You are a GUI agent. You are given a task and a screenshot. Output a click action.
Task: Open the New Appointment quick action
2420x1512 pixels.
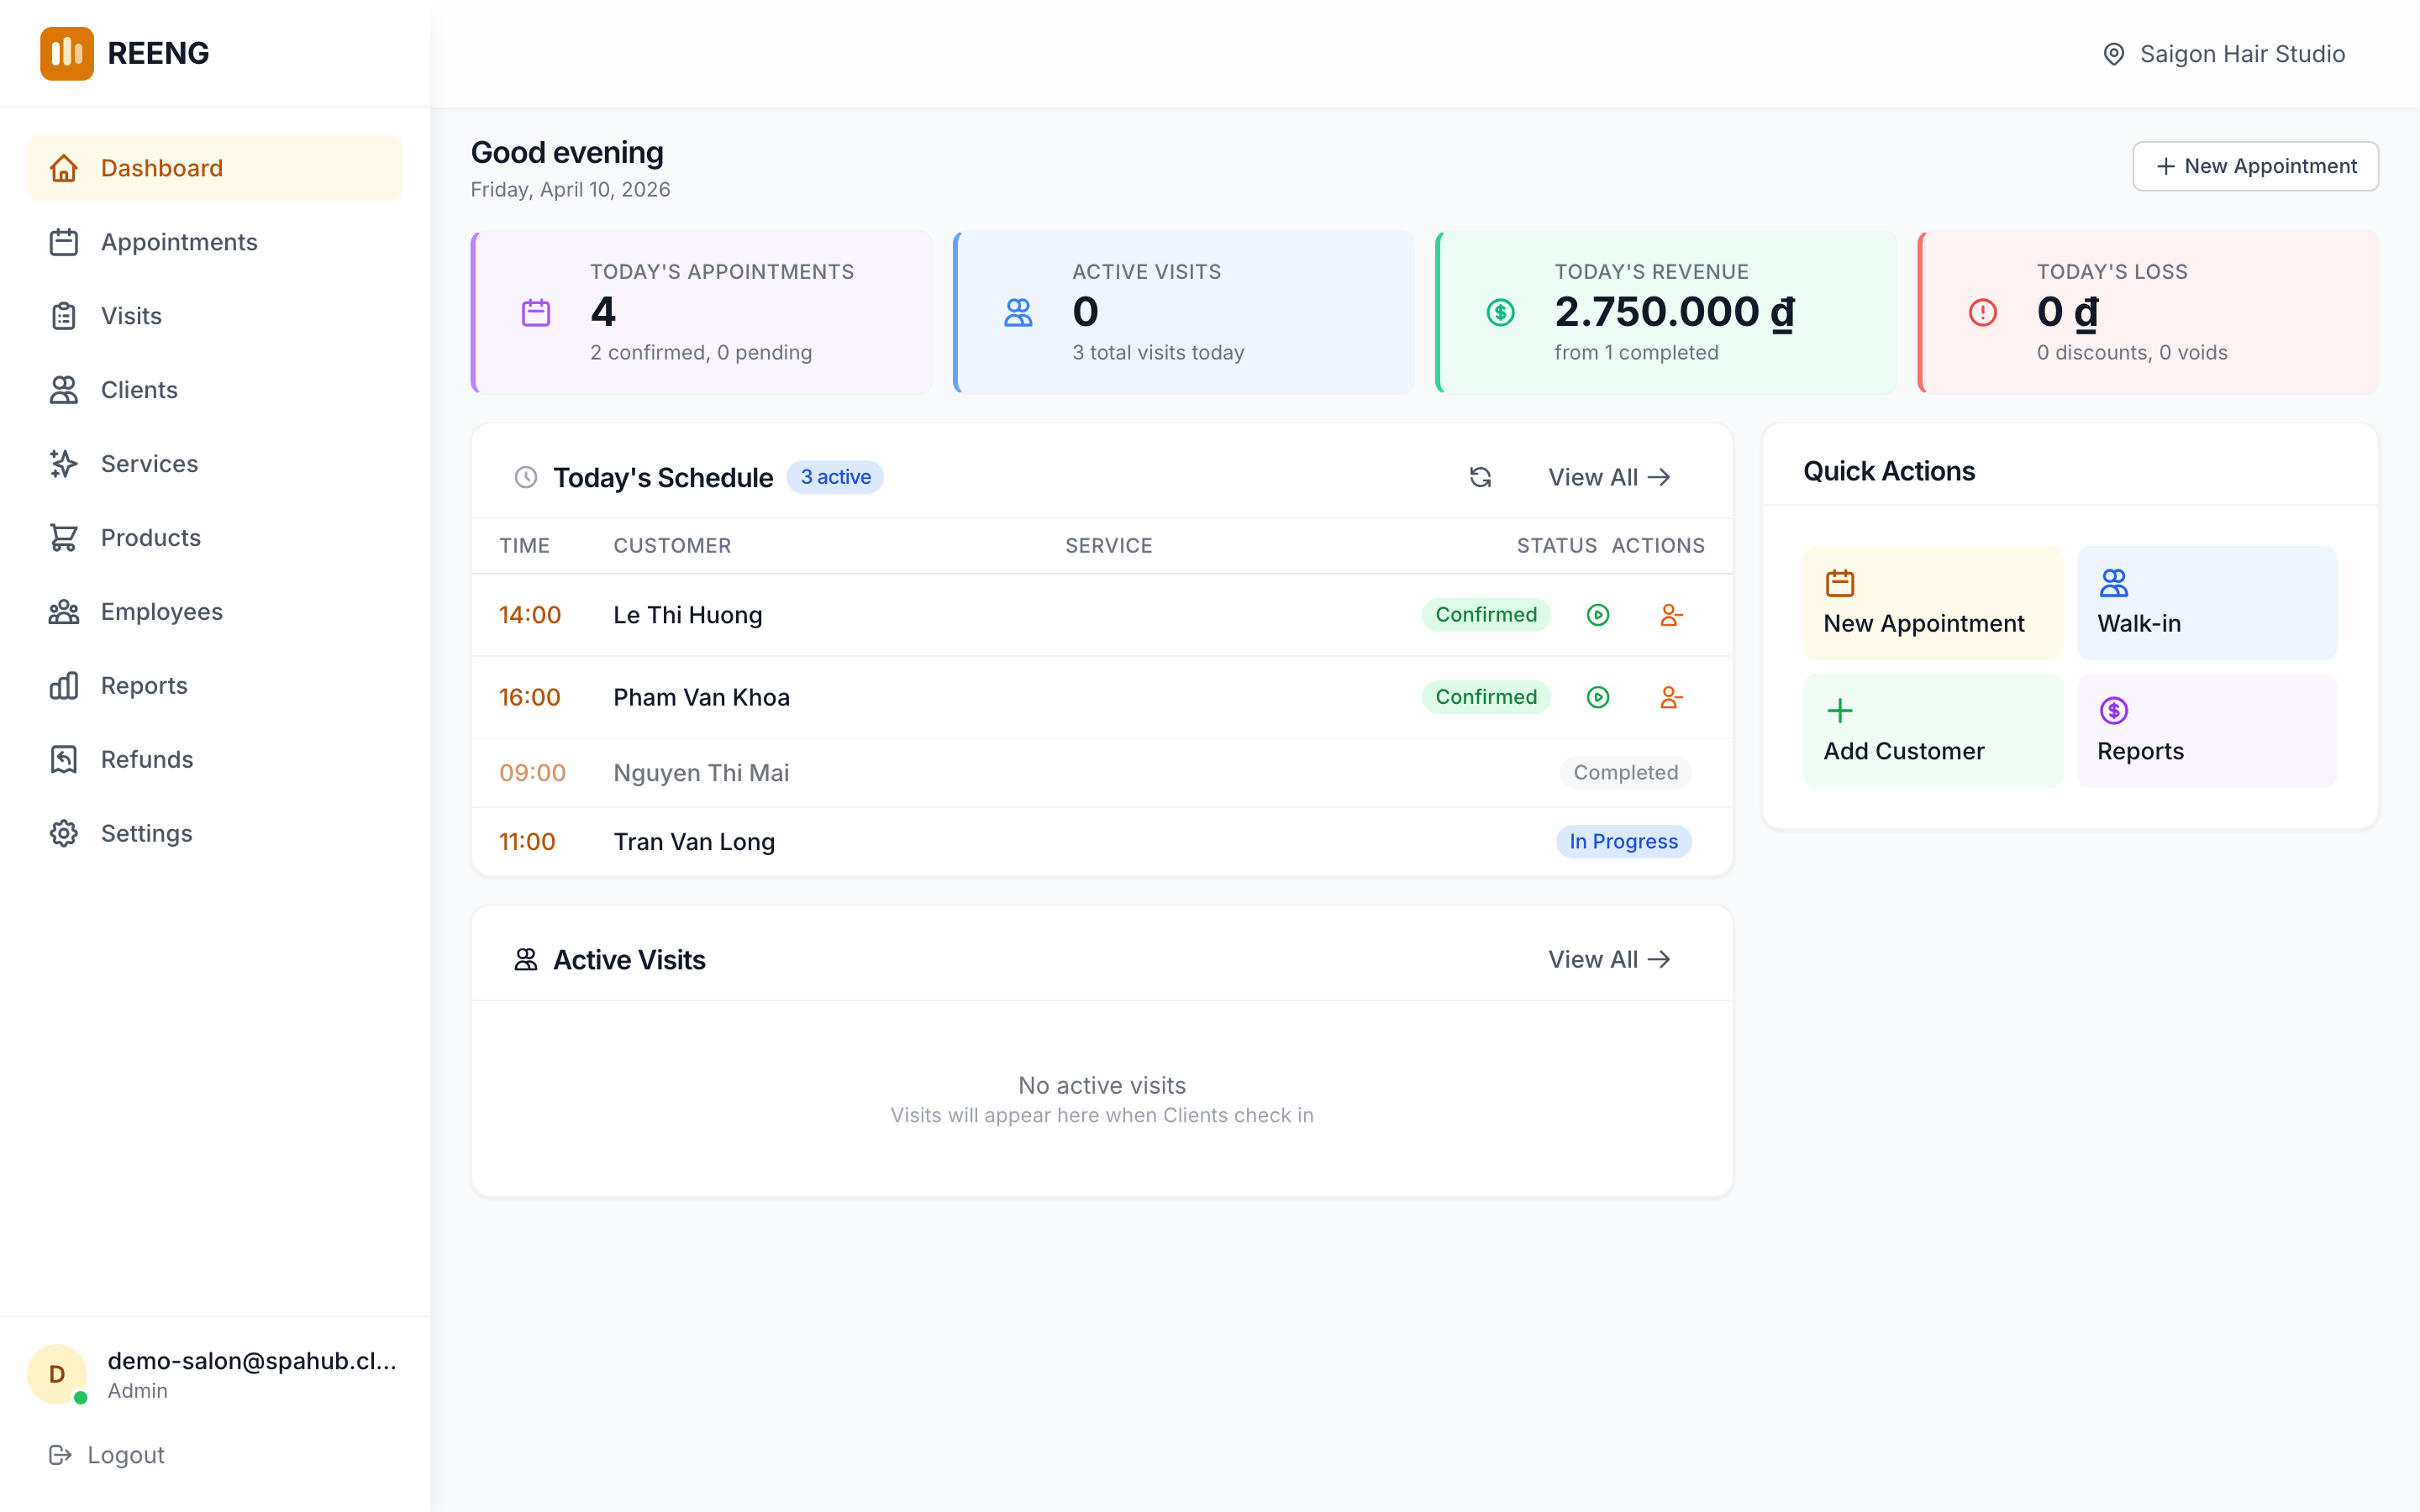(1931, 603)
